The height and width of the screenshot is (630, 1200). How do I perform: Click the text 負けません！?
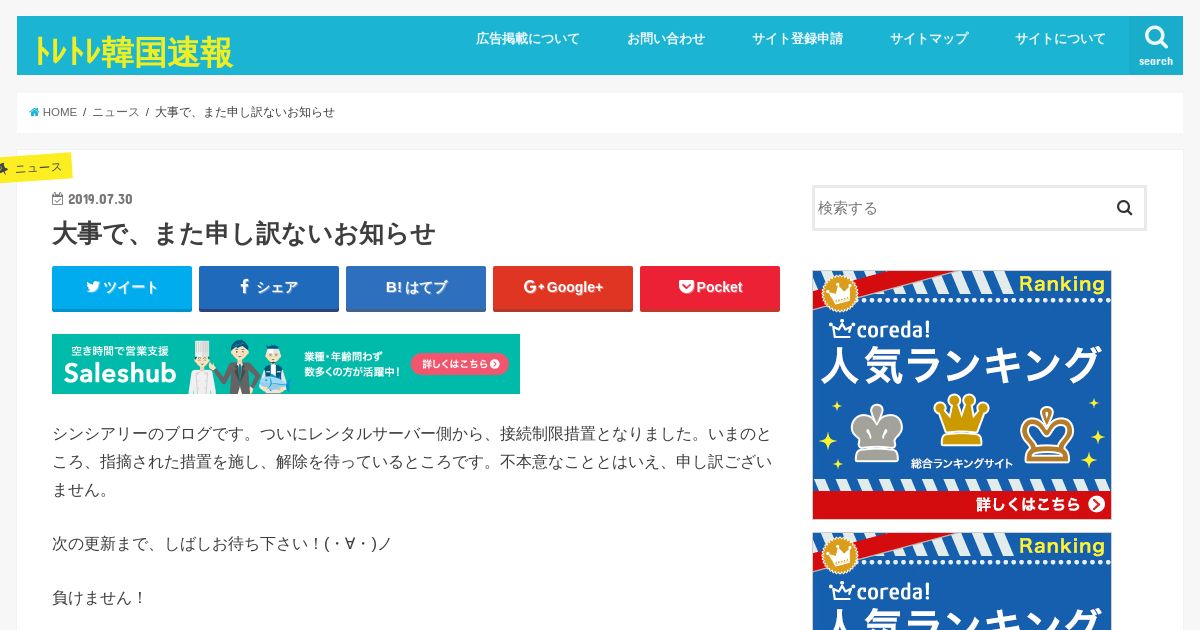(100, 598)
